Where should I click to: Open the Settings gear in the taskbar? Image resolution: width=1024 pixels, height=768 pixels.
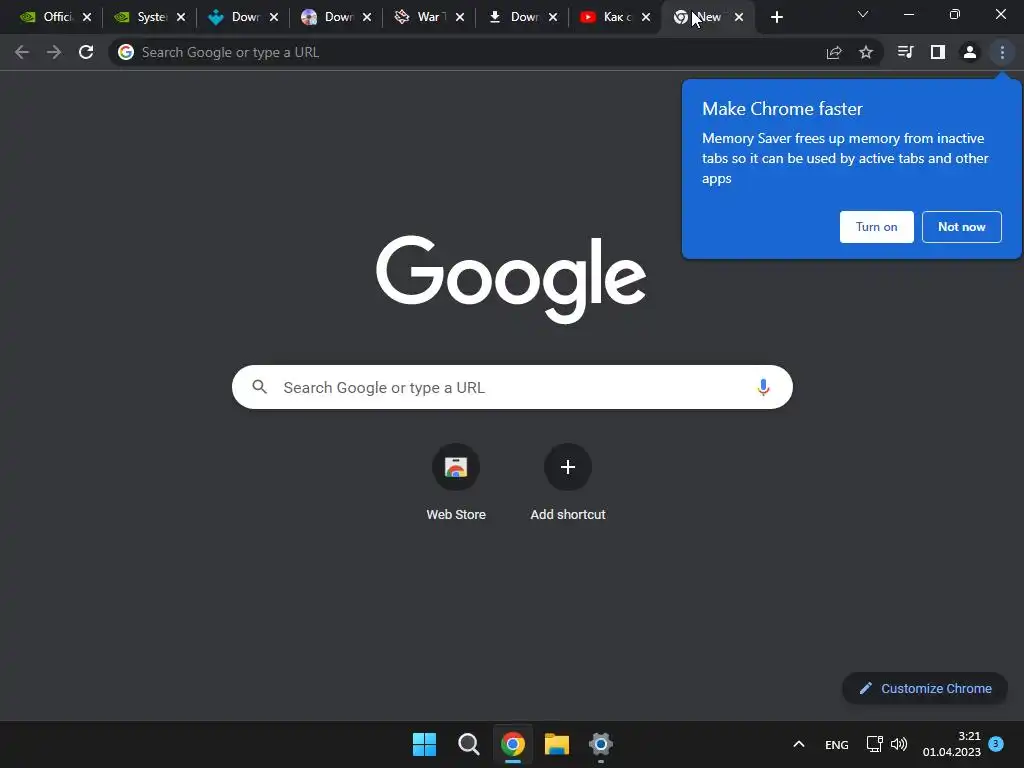(x=601, y=744)
